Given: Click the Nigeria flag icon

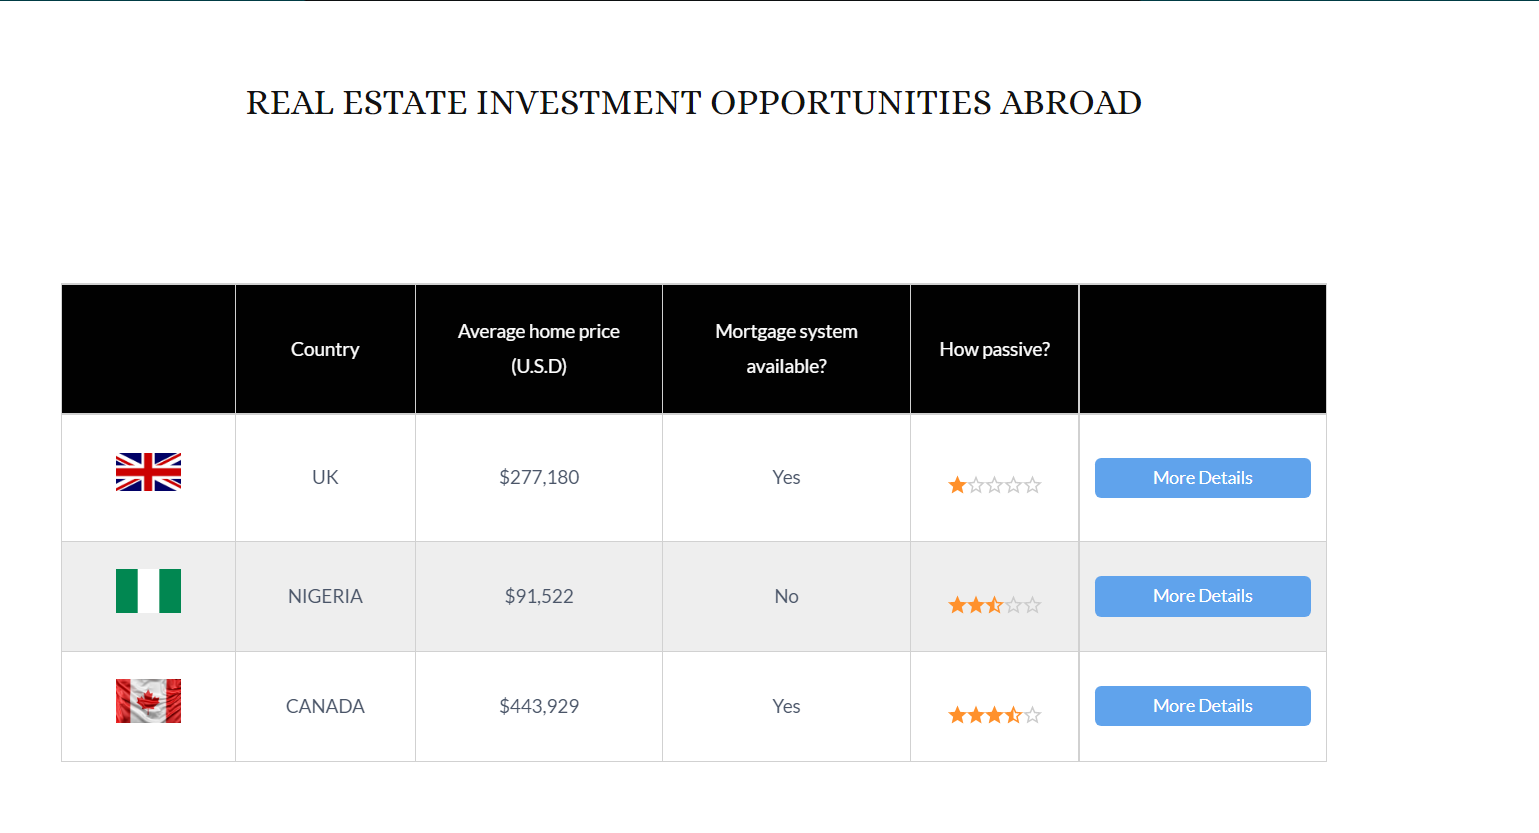Looking at the screenshot, I should pyautogui.click(x=148, y=592).
